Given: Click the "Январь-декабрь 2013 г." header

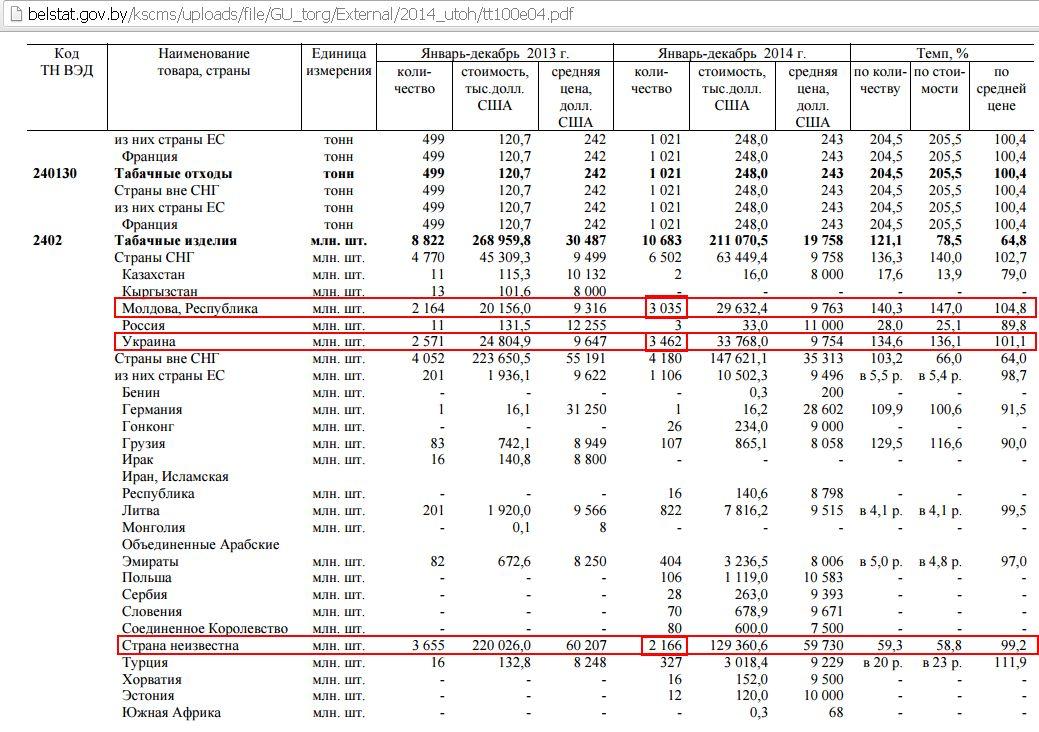Looking at the screenshot, I should [x=493, y=53].
